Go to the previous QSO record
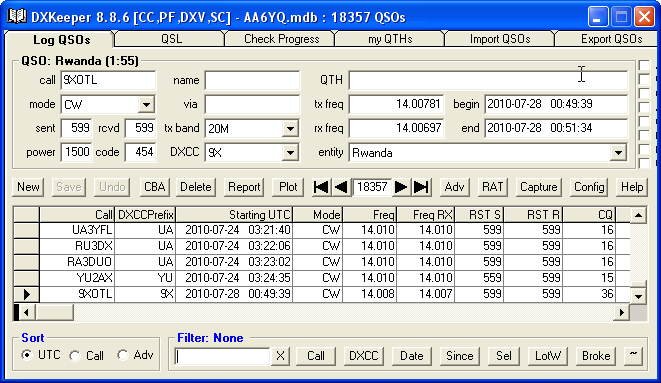 coord(341,187)
